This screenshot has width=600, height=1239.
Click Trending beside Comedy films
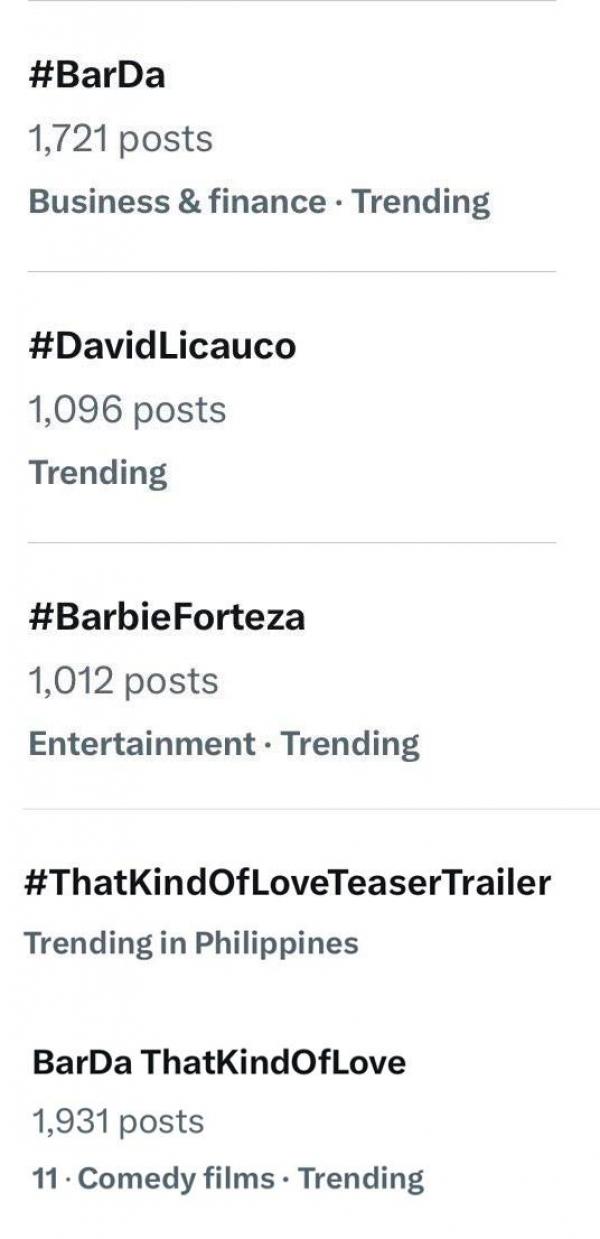[361, 1179]
